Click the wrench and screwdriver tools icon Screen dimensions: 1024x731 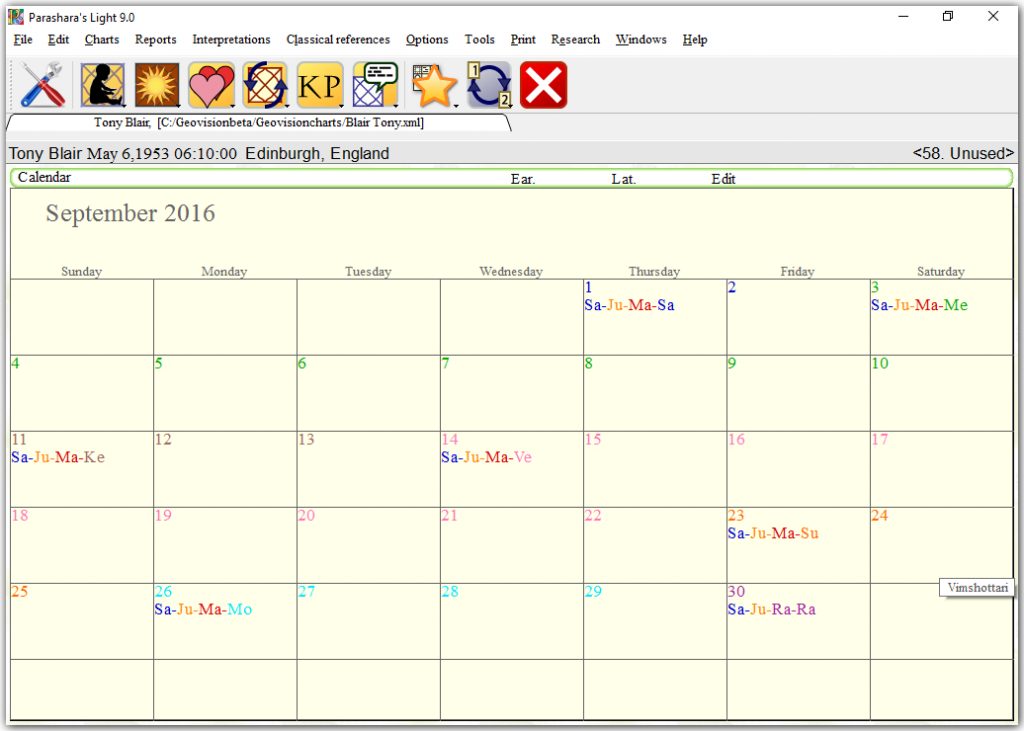(x=43, y=85)
